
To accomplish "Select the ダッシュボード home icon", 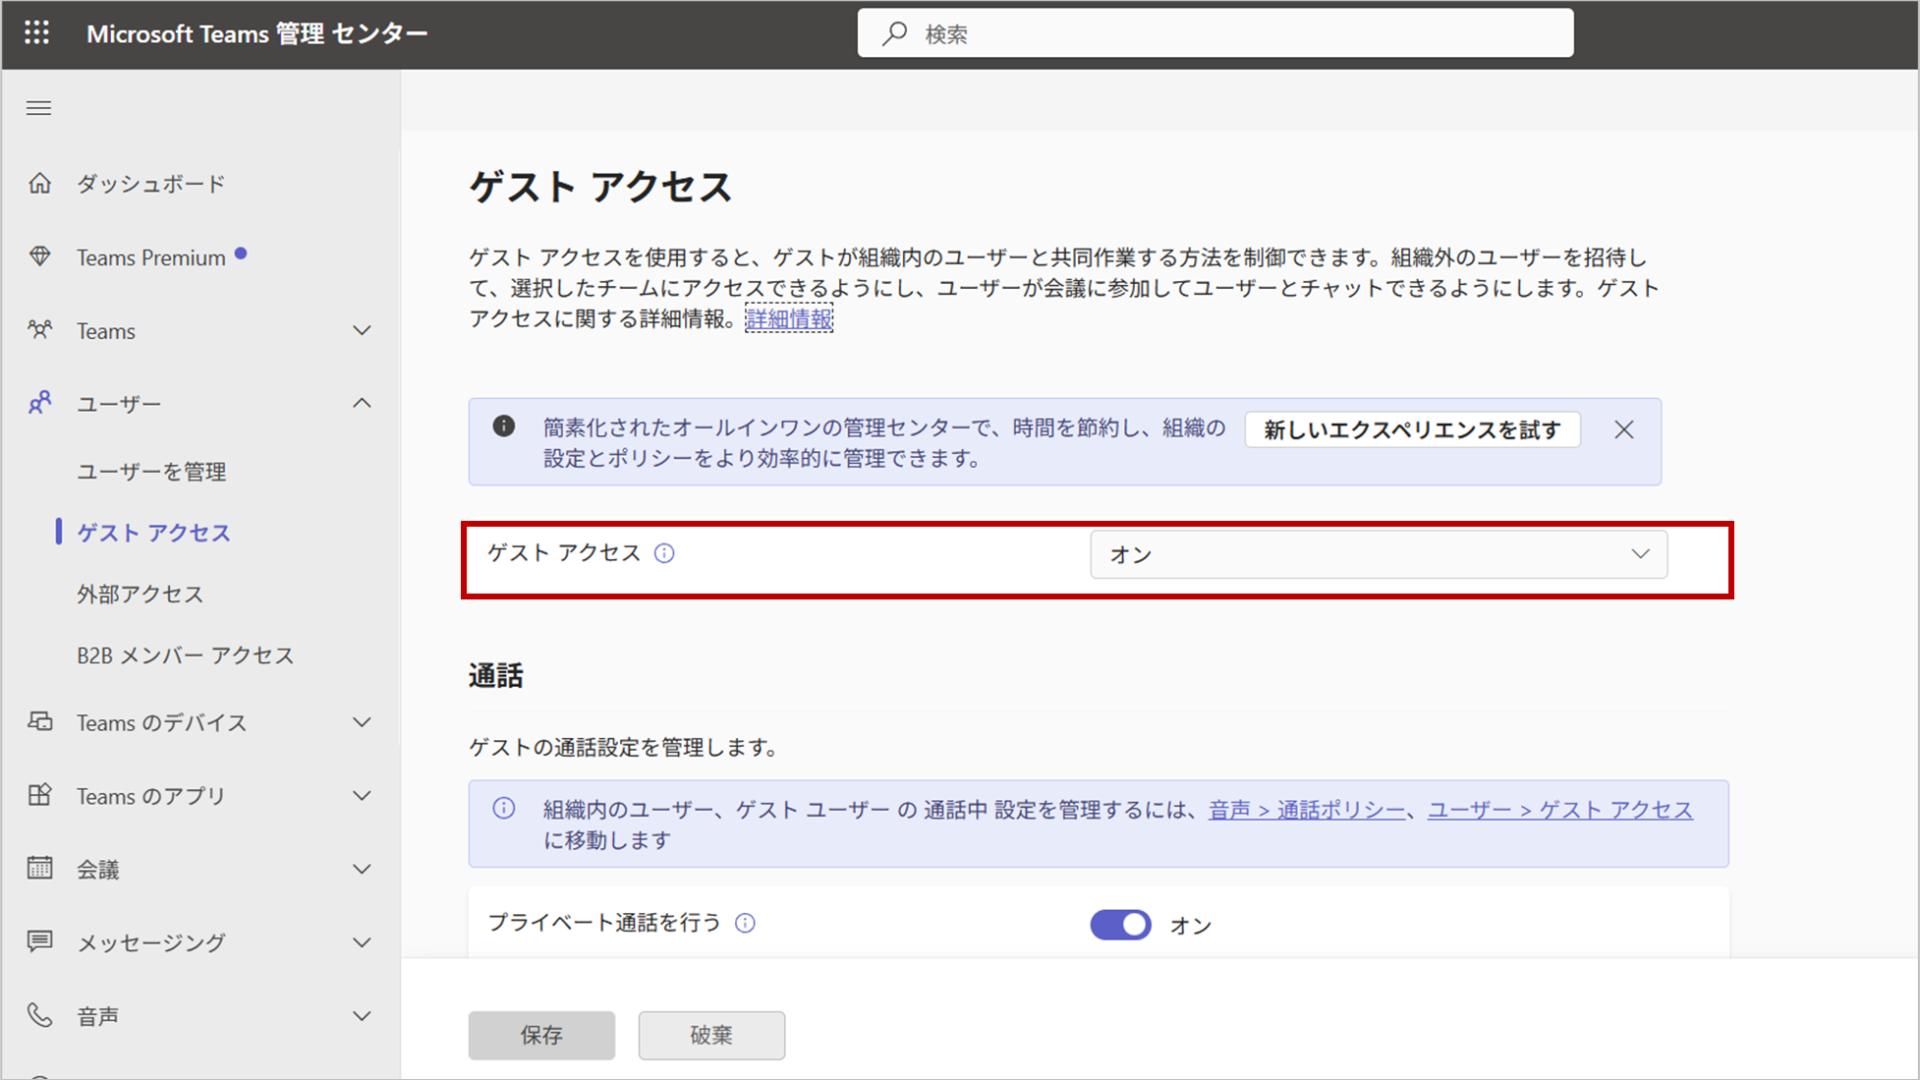I will (40, 183).
